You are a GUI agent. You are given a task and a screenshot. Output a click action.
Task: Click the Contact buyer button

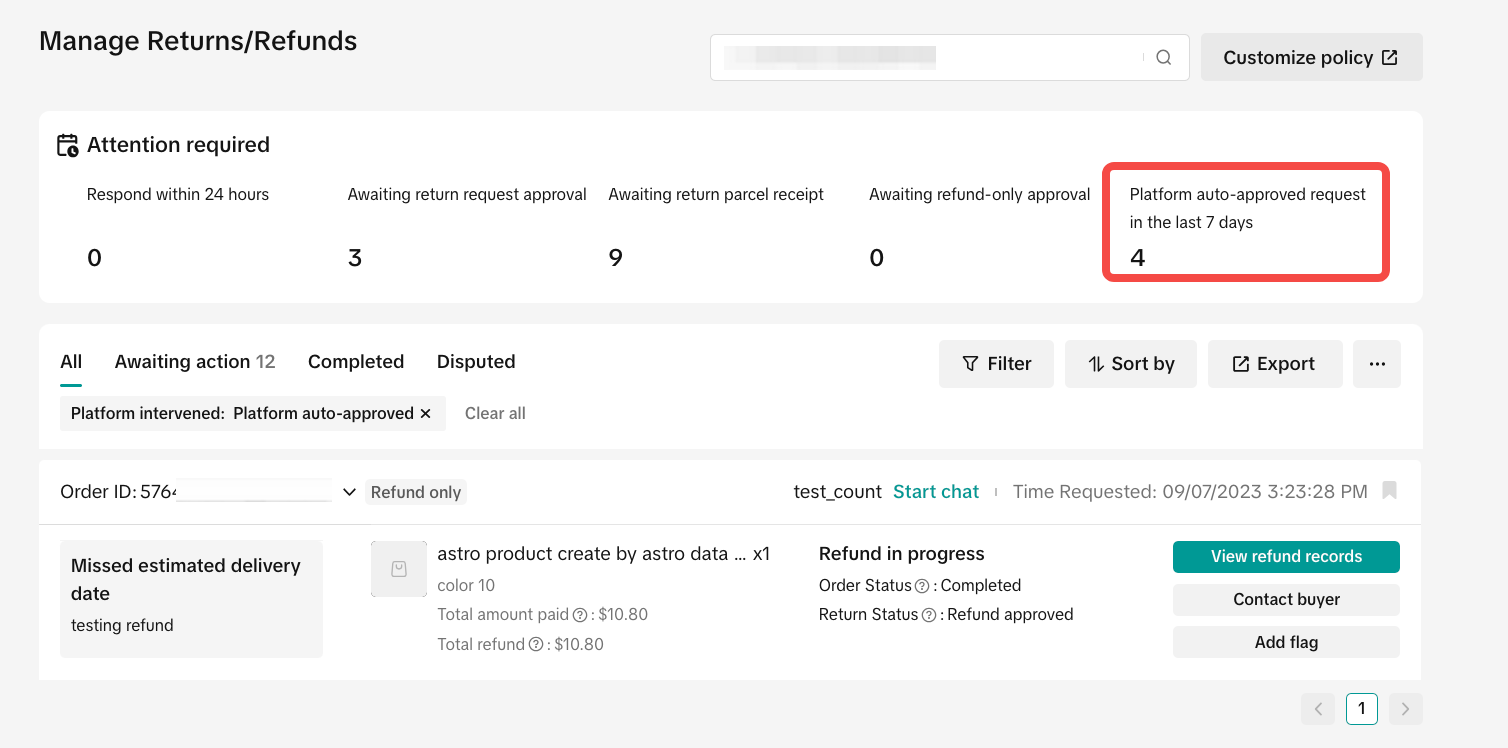click(1286, 600)
